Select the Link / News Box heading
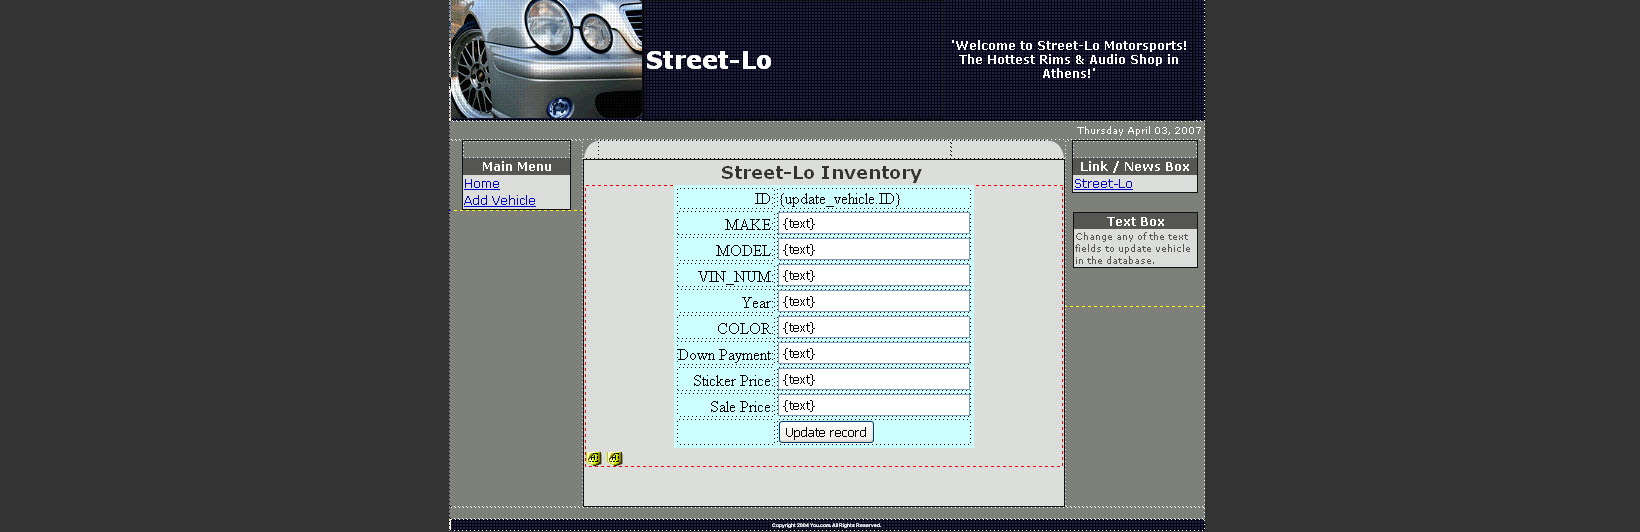 1135,167
